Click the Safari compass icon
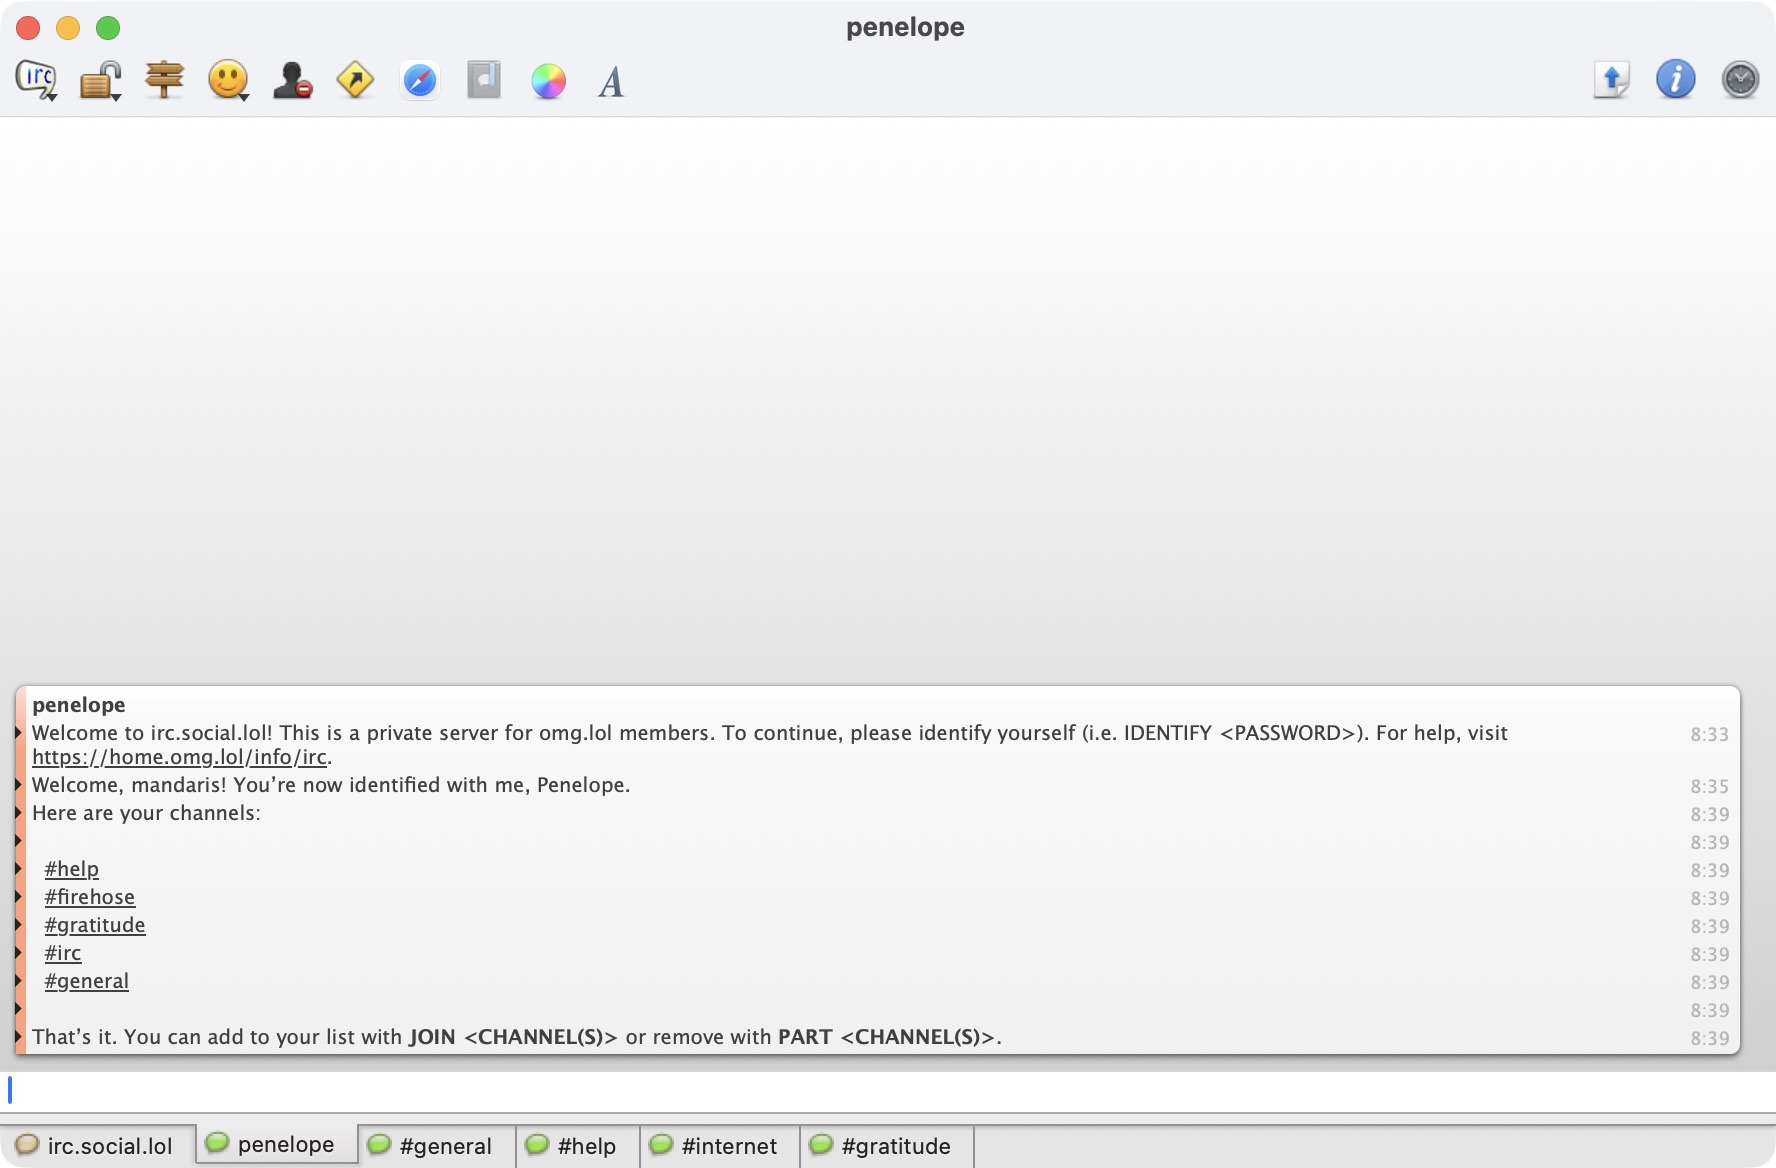Viewport: 1776px width, 1168px height. pyautogui.click(x=420, y=80)
